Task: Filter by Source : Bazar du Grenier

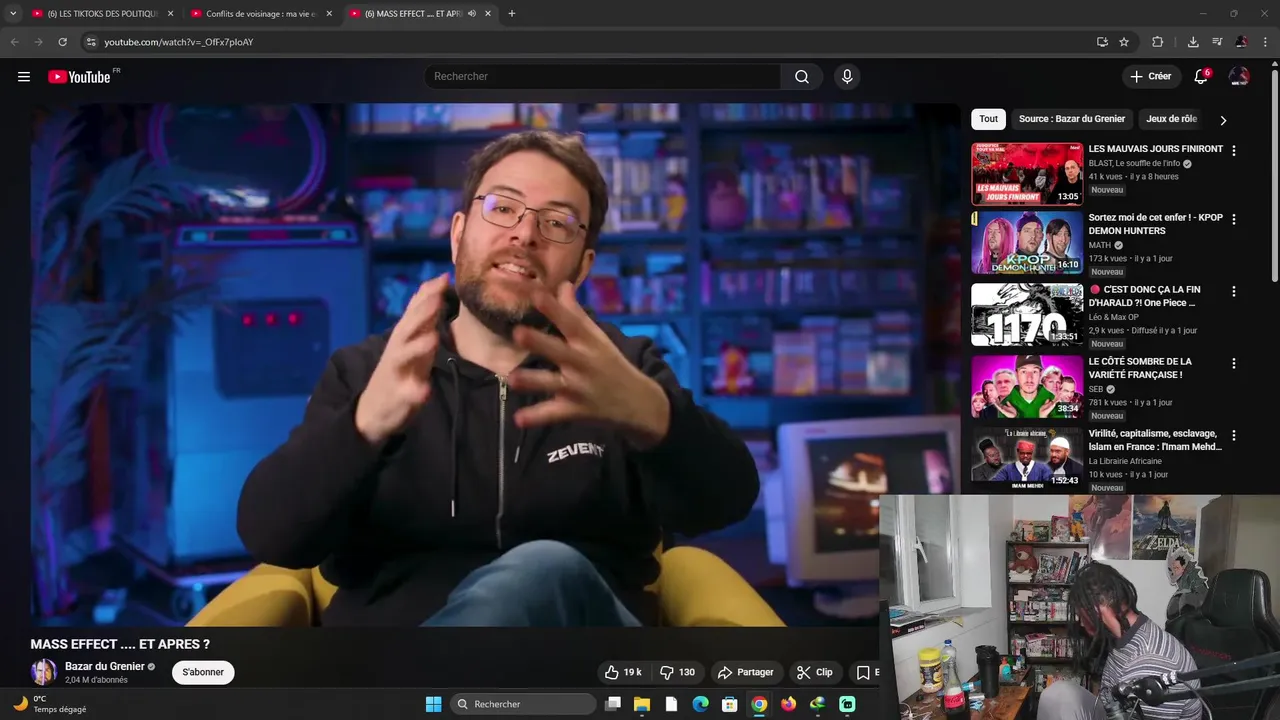Action: [1072, 119]
